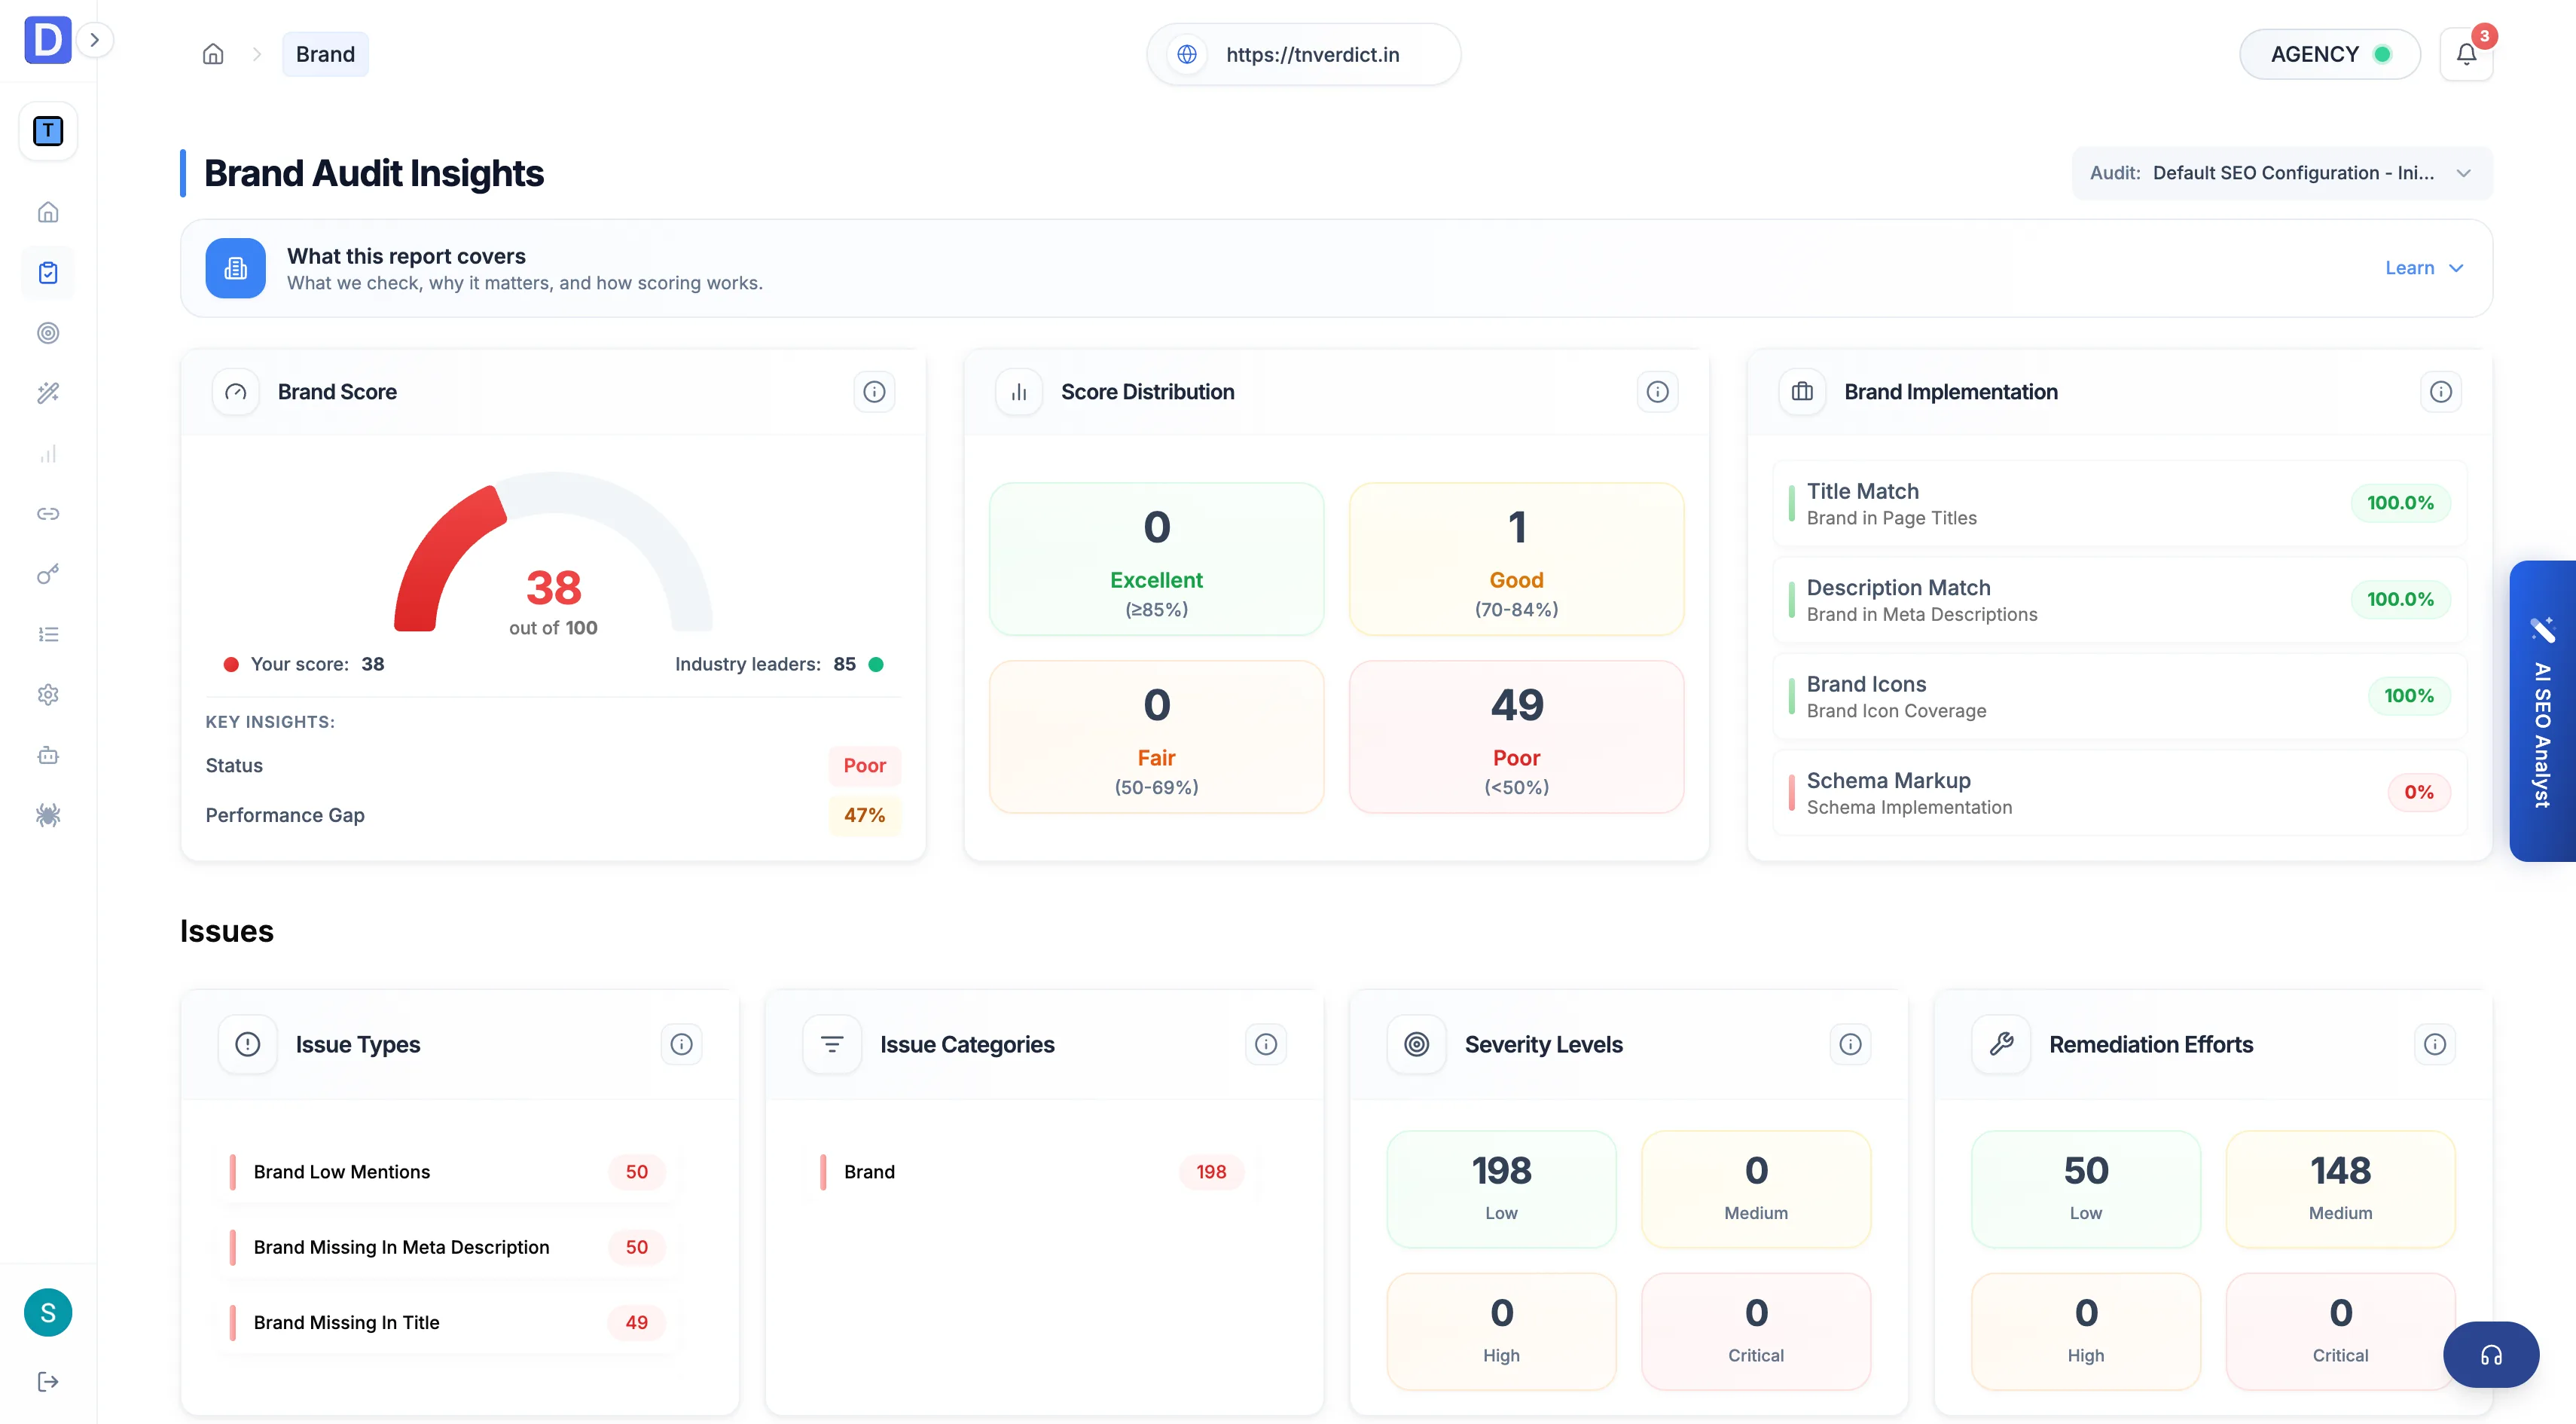Viewport: 2576px width, 1424px height.
Task: Show Score Distribution info tooltip
Action: tap(1657, 392)
